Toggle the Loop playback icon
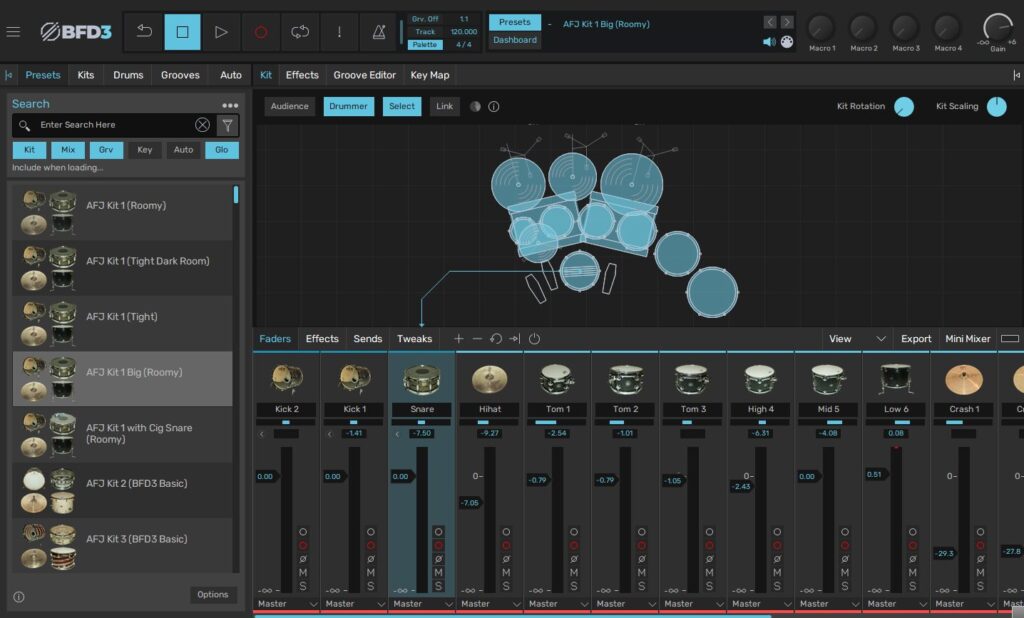The width and height of the screenshot is (1024, 618). coord(300,32)
